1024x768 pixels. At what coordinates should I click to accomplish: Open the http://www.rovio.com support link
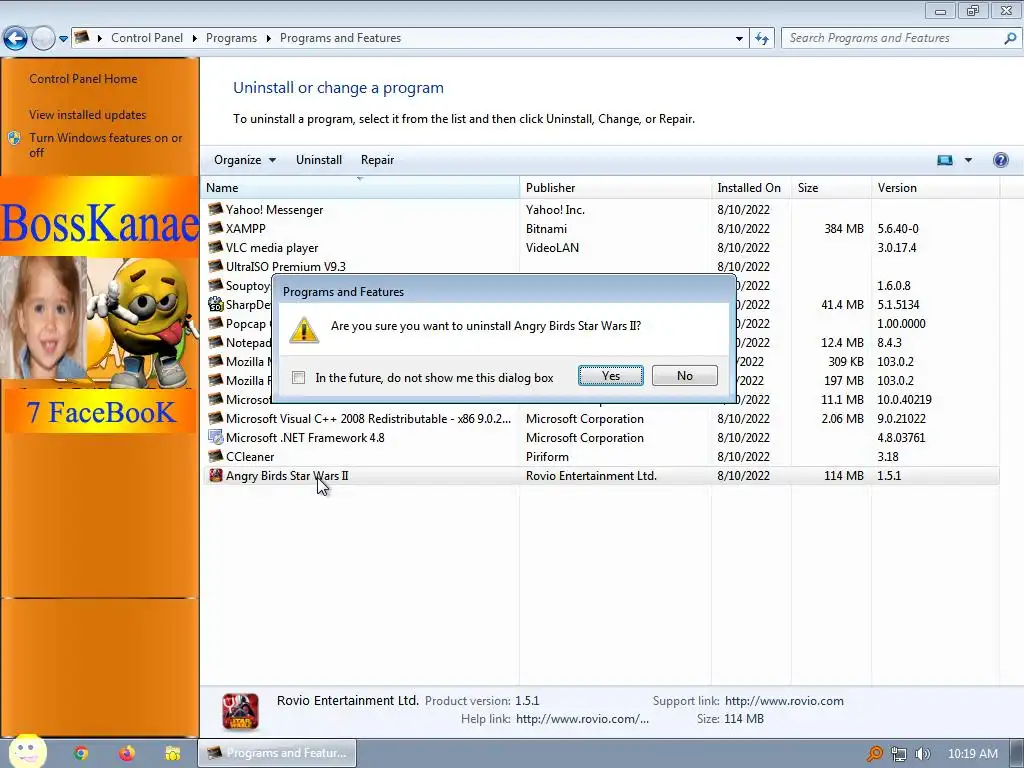(784, 701)
